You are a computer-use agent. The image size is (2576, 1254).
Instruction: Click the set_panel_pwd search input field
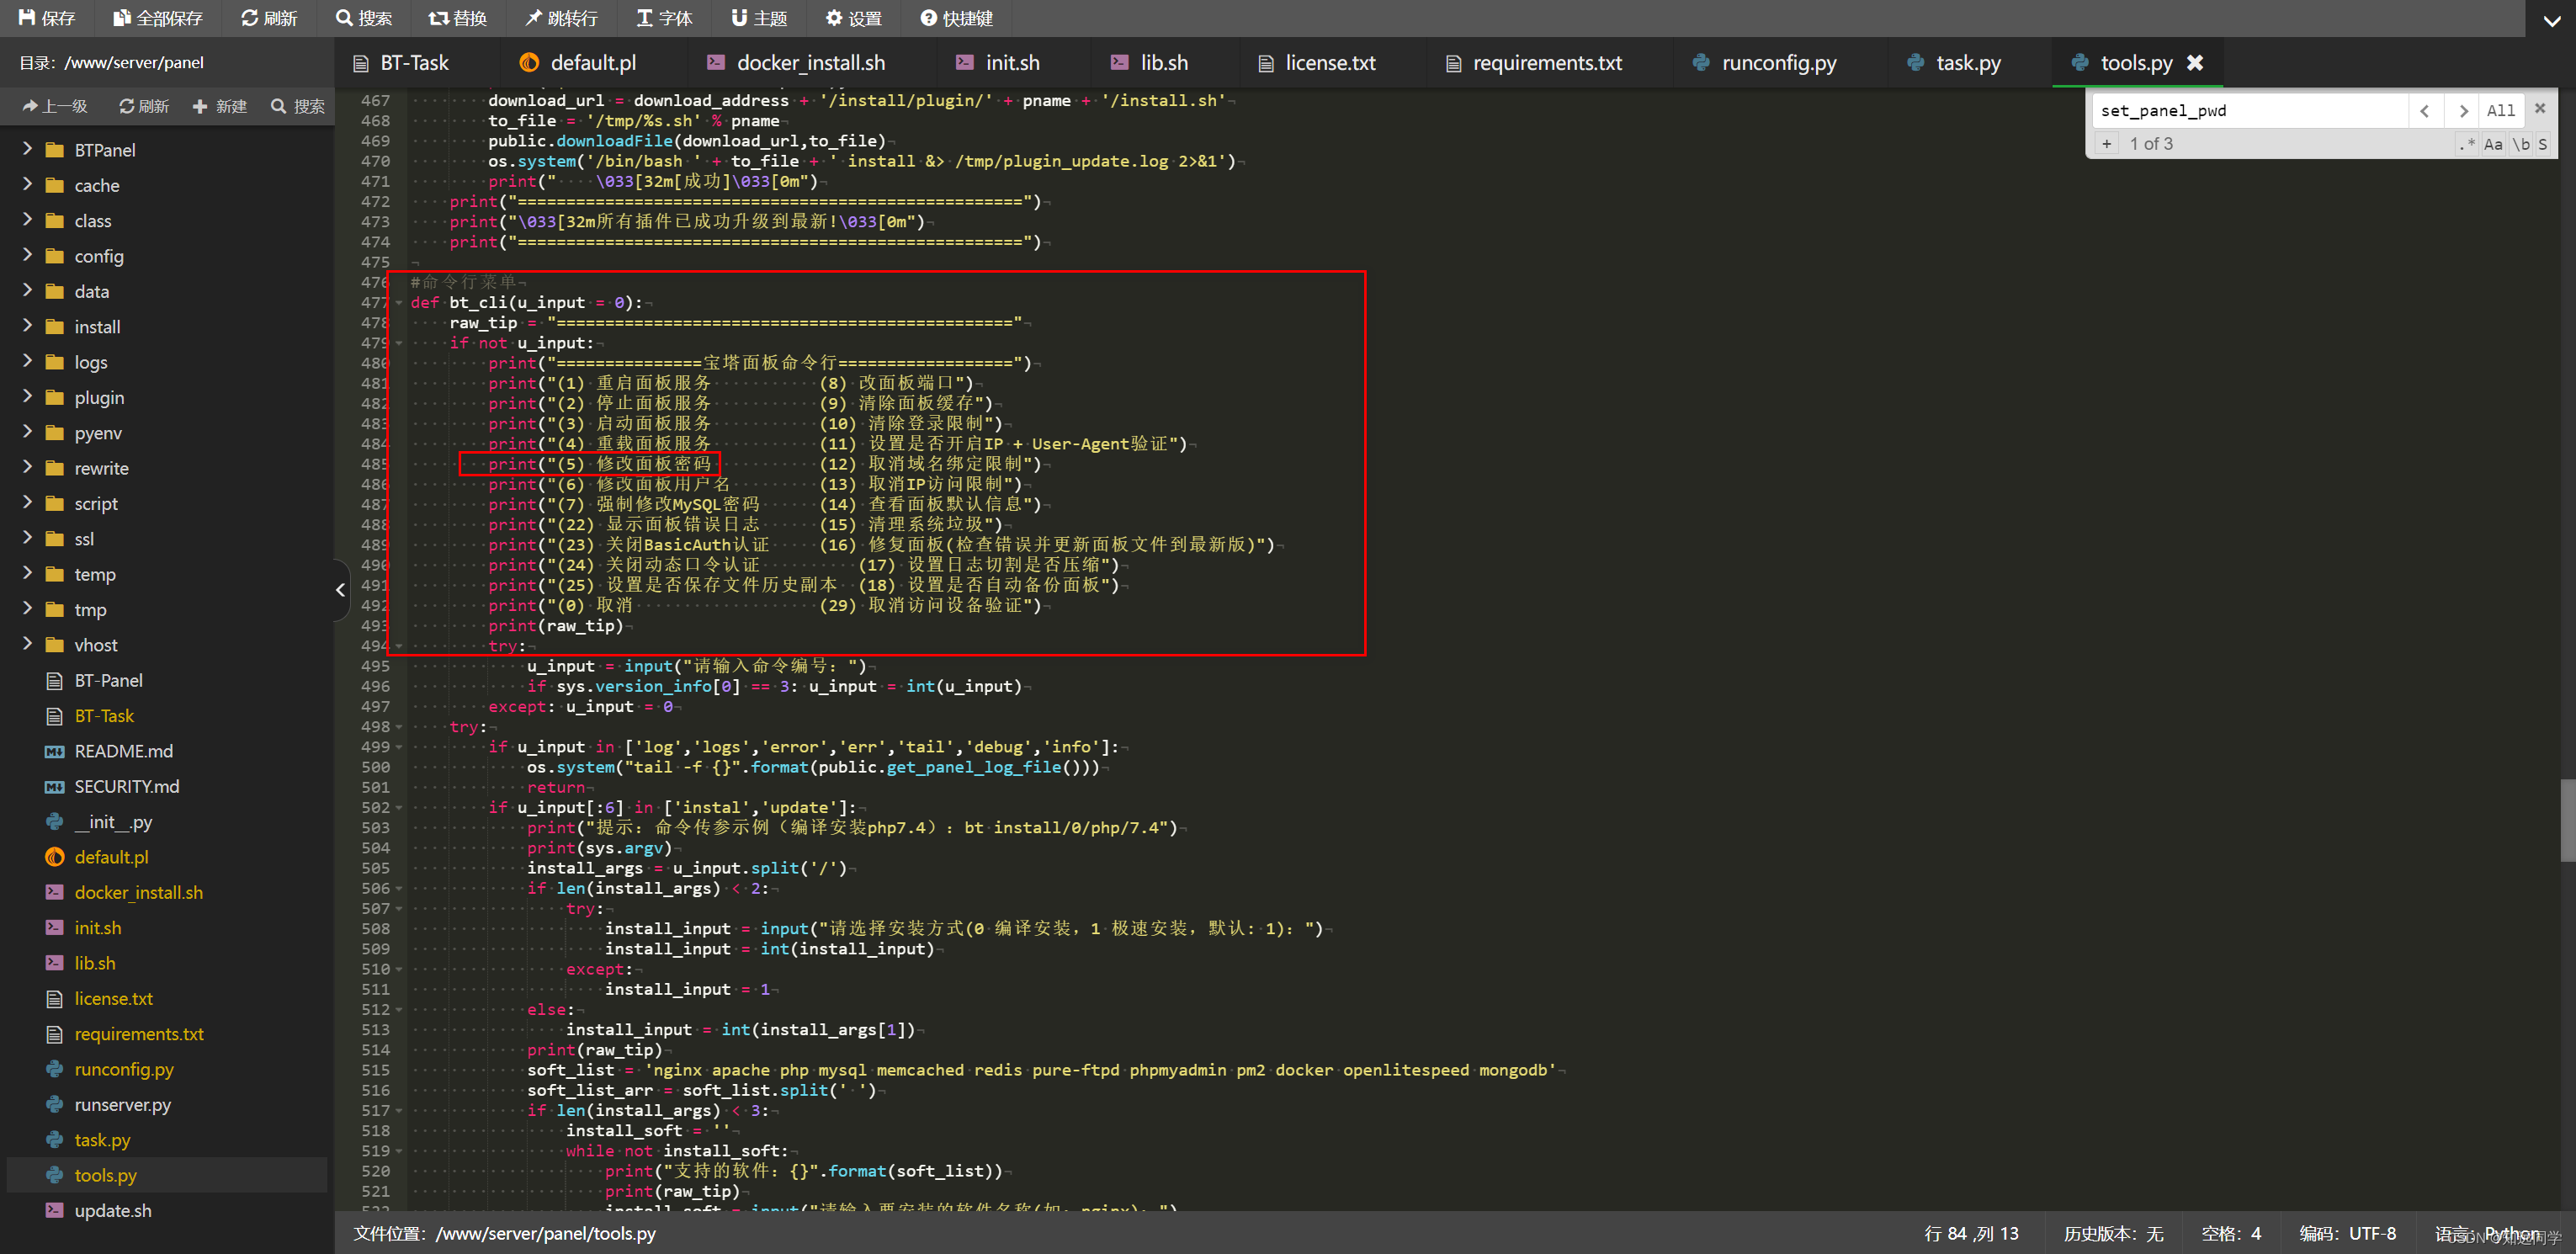[2250, 111]
